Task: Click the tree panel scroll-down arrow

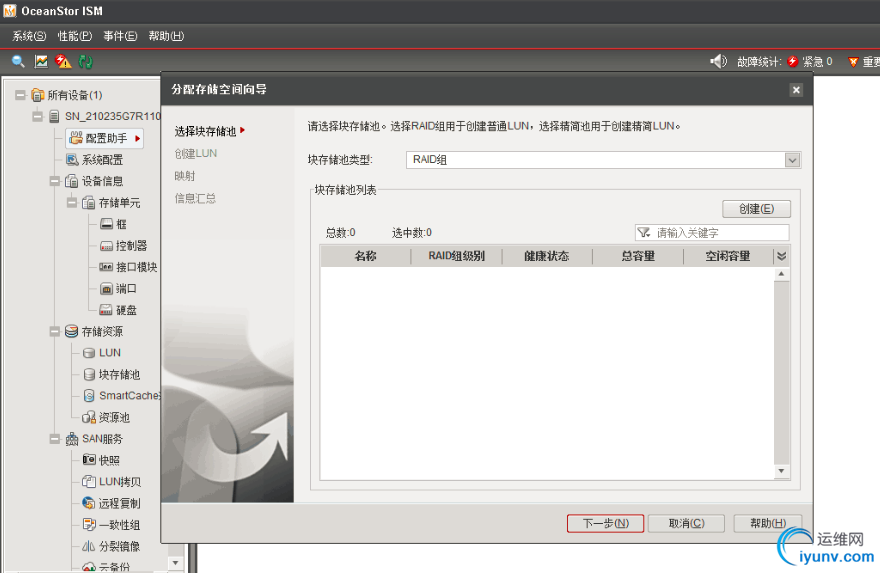Action: click(176, 562)
